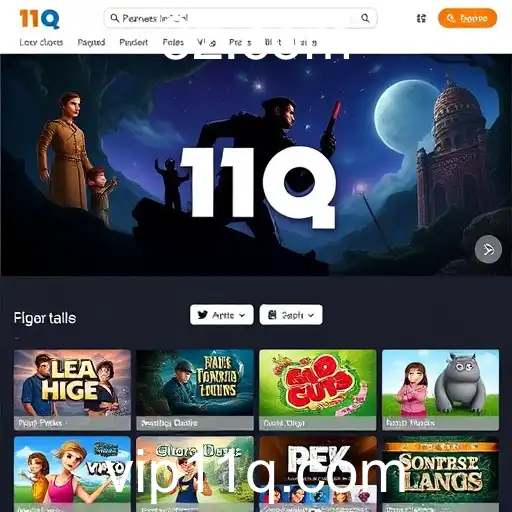Viewport: 512px width, 512px height.
Task: Open the grid icon beside orange button
Action: [x=421, y=18]
